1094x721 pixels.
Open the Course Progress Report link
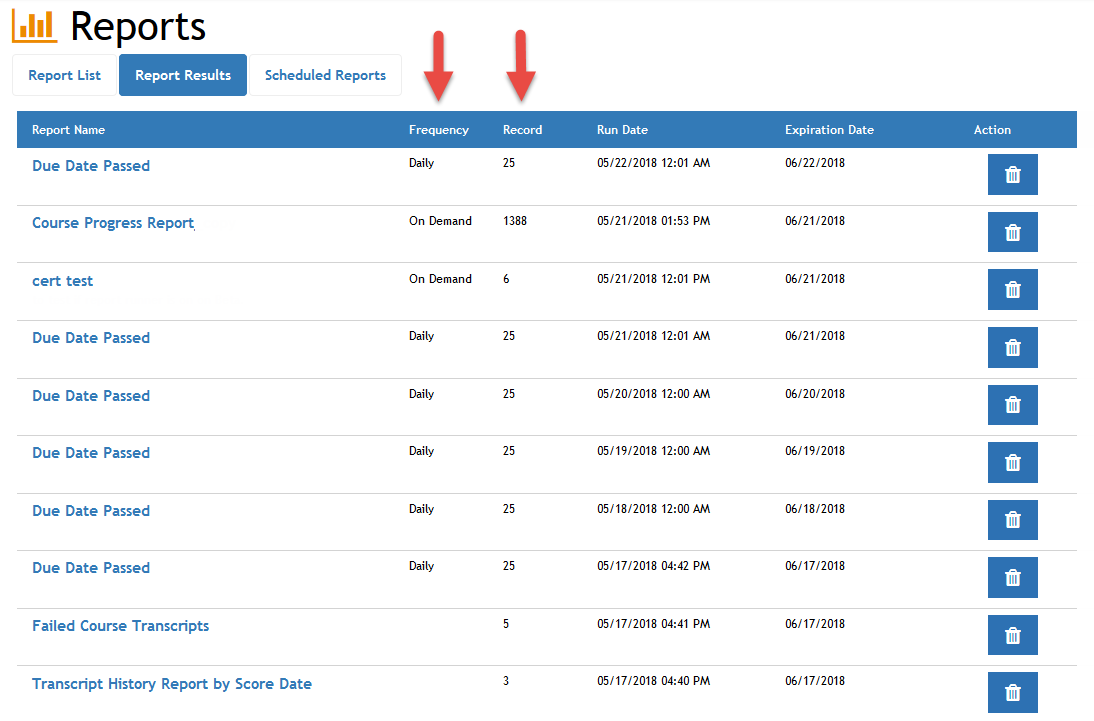point(113,223)
